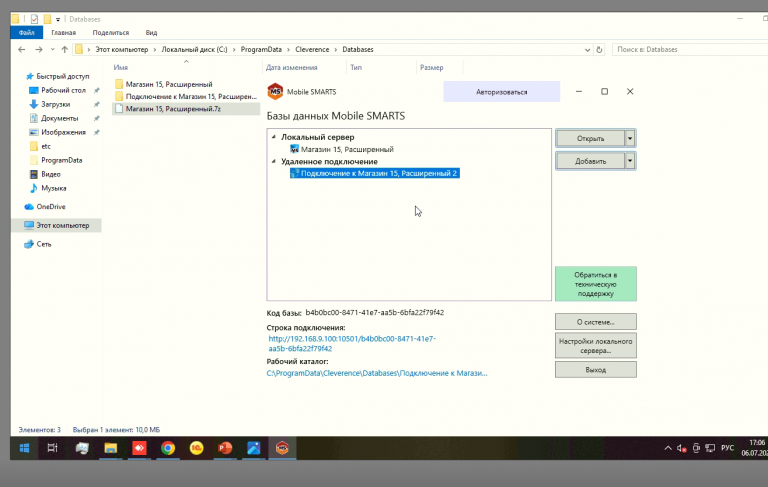Sort by the Дата изменения column header

[x=291, y=68]
